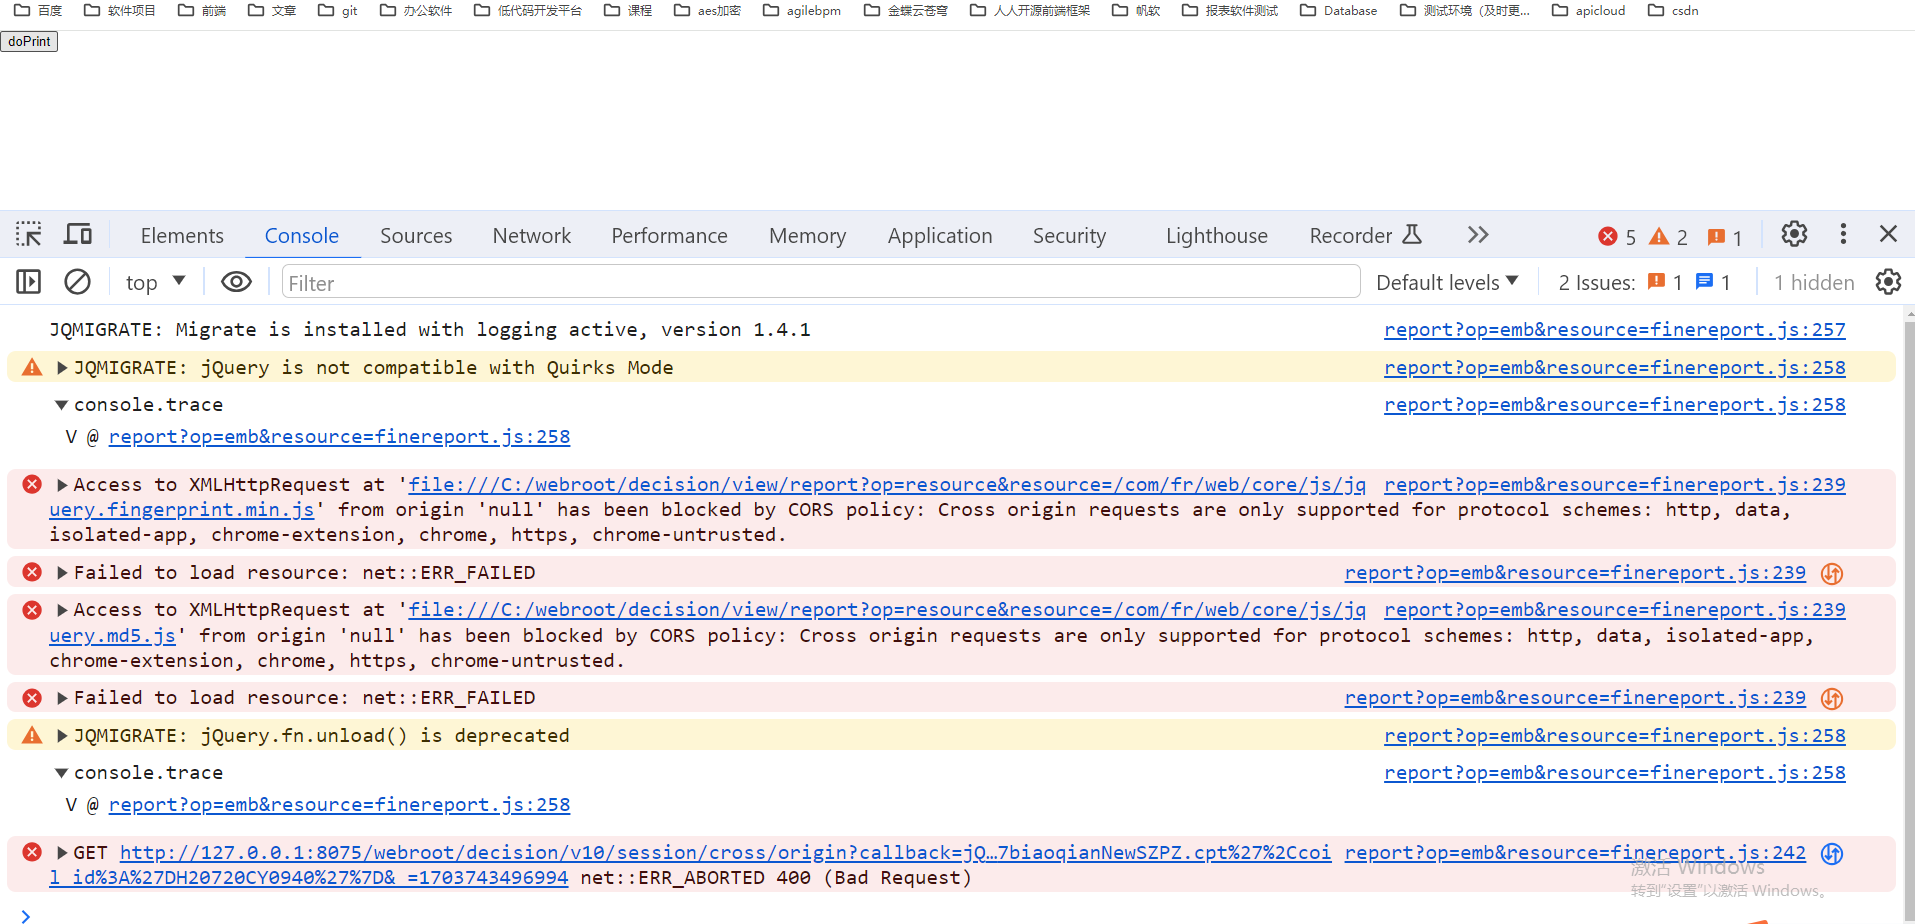Expand the GET 400 Bad Request error
The image size is (1915, 924).
(62, 853)
